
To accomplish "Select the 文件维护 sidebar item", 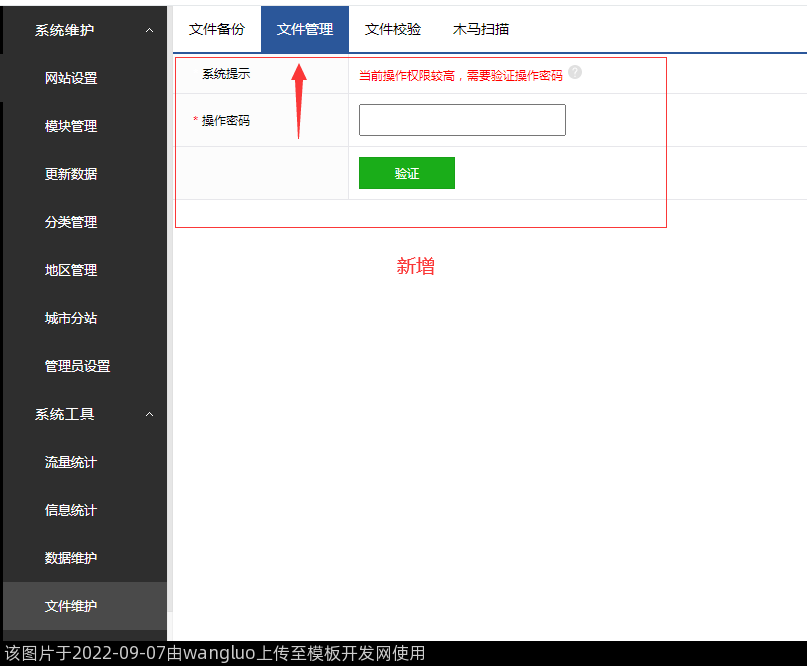I will tap(71, 606).
